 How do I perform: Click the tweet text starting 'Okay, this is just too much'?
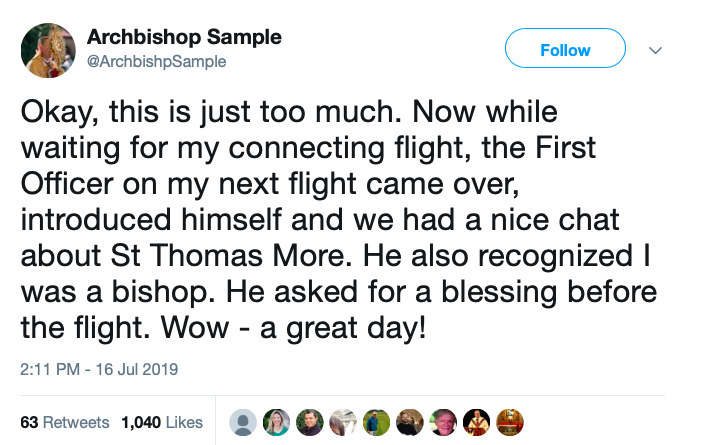pos(338,220)
